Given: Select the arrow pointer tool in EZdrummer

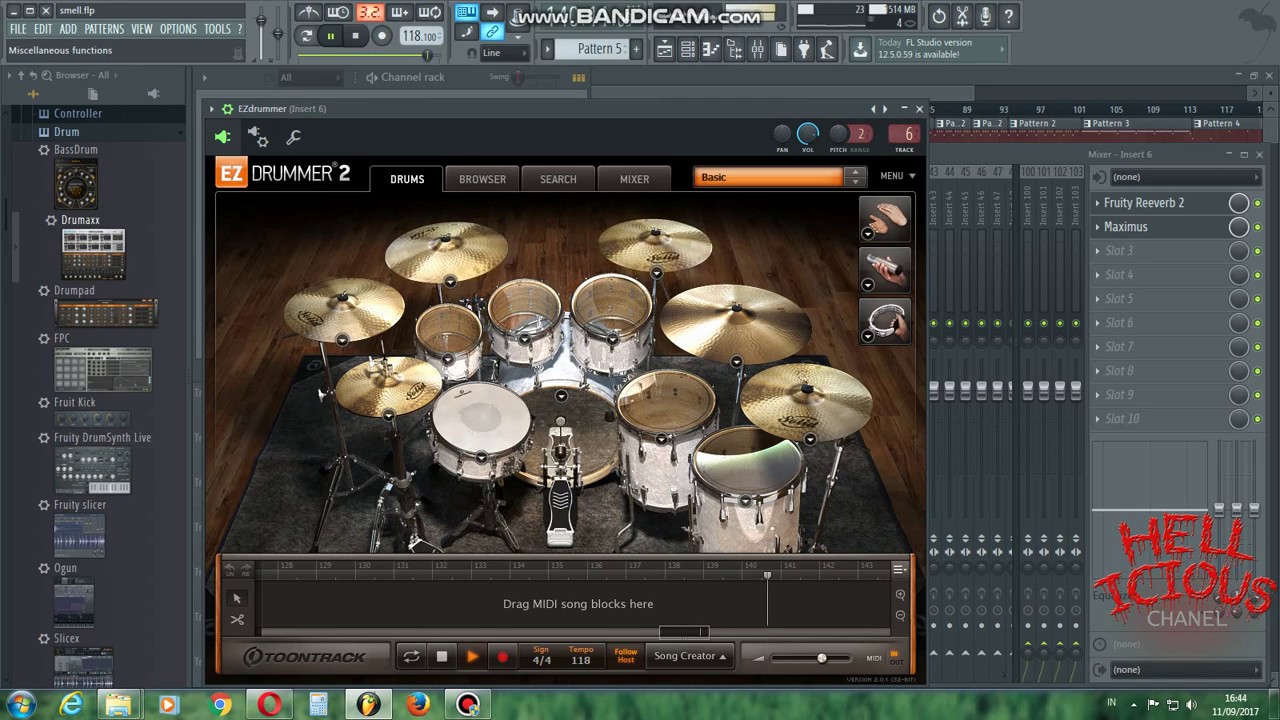Looking at the screenshot, I should (237, 598).
